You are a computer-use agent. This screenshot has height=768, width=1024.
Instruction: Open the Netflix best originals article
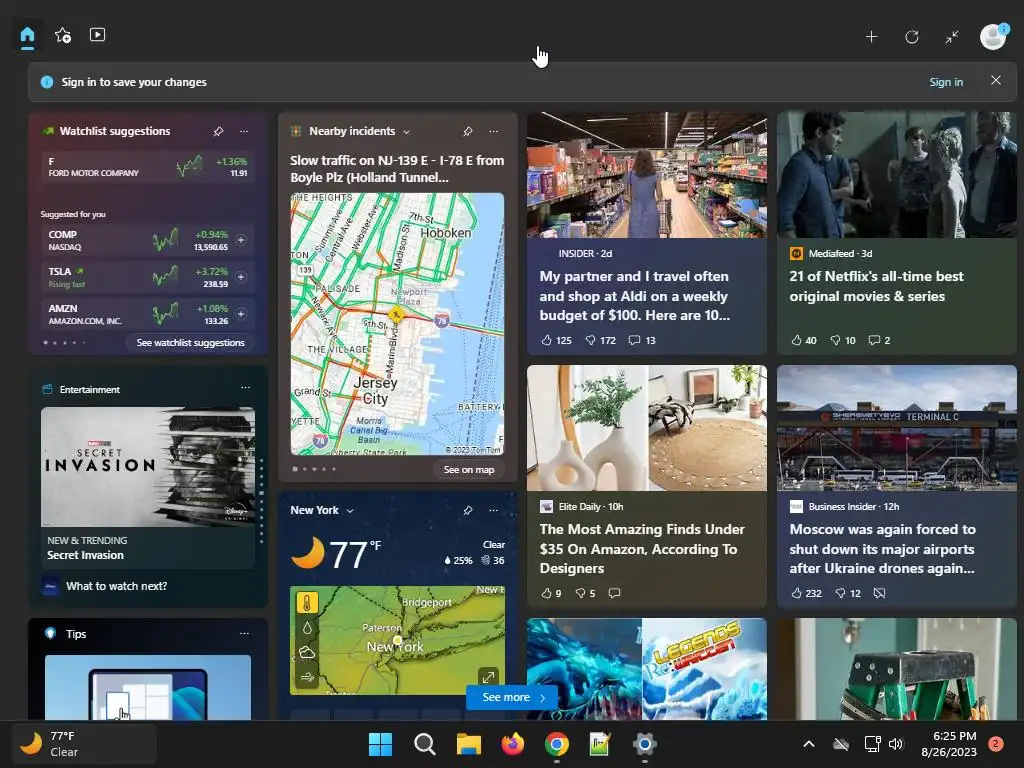point(876,286)
